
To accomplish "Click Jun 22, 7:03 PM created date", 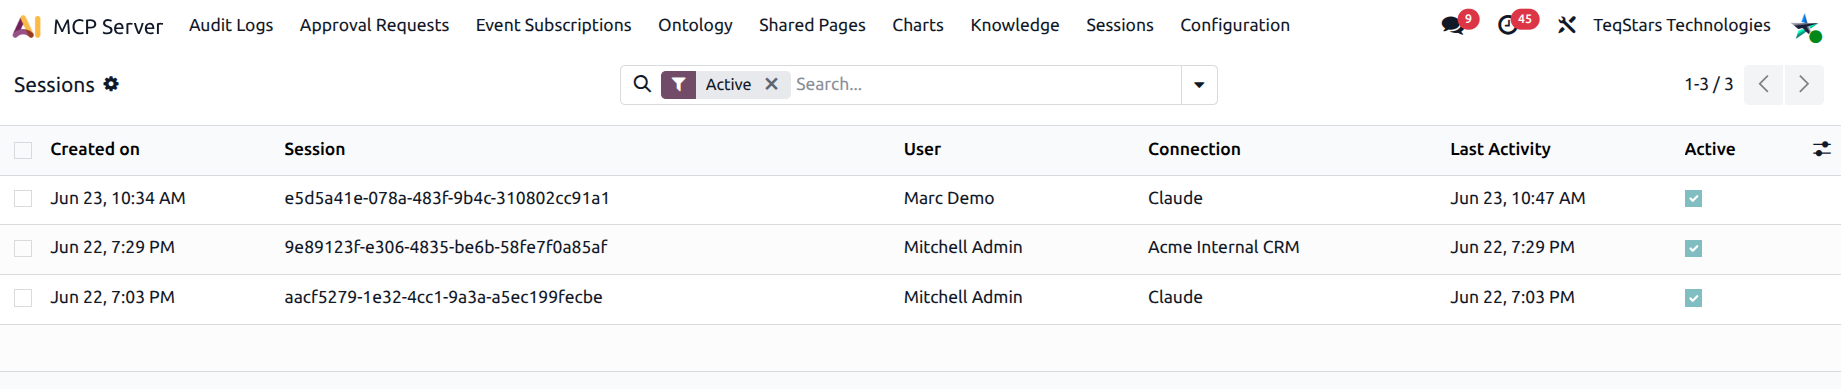I will coord(112,297).
